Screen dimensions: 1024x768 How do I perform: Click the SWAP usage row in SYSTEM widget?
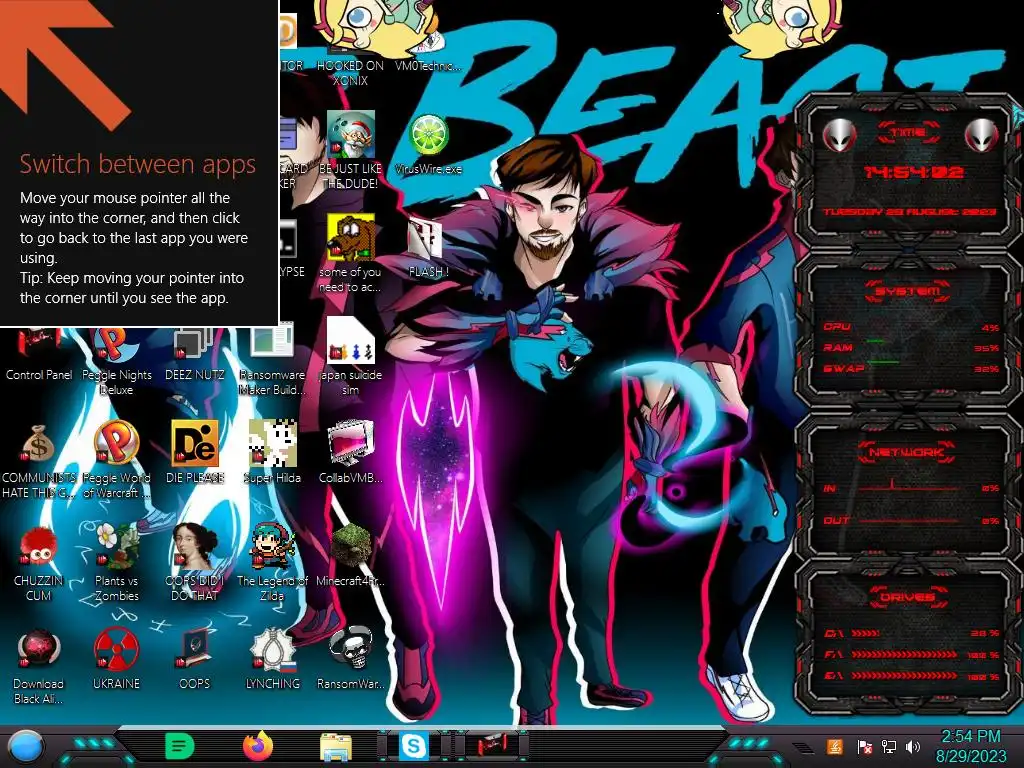pyautogui.click(x=911, y=369)
